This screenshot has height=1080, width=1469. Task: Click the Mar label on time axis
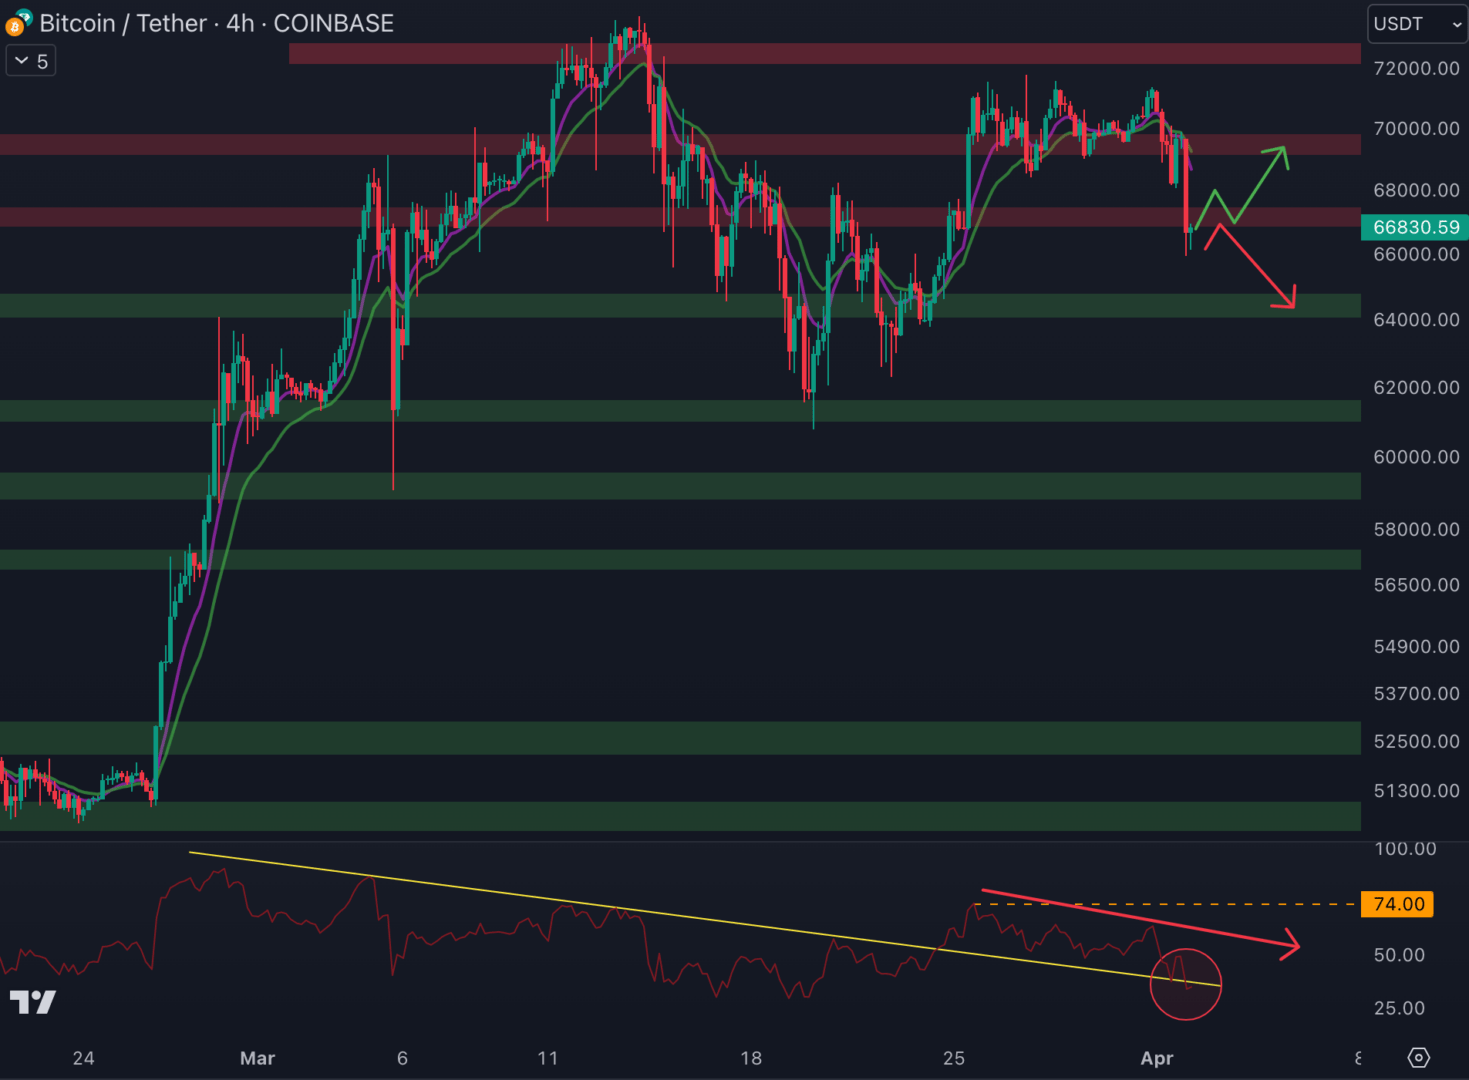257,1058
